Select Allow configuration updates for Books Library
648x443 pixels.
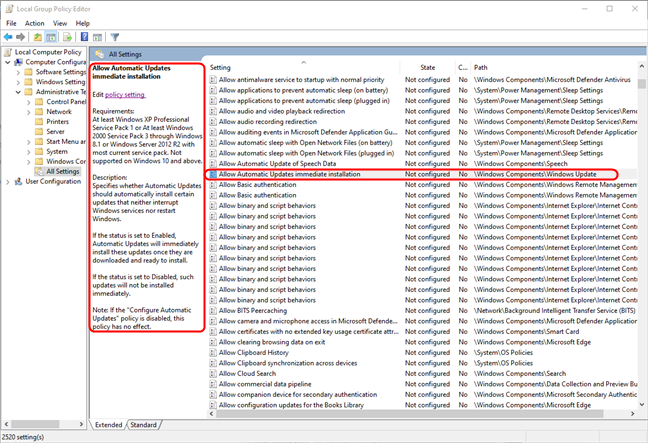point(291,405)
